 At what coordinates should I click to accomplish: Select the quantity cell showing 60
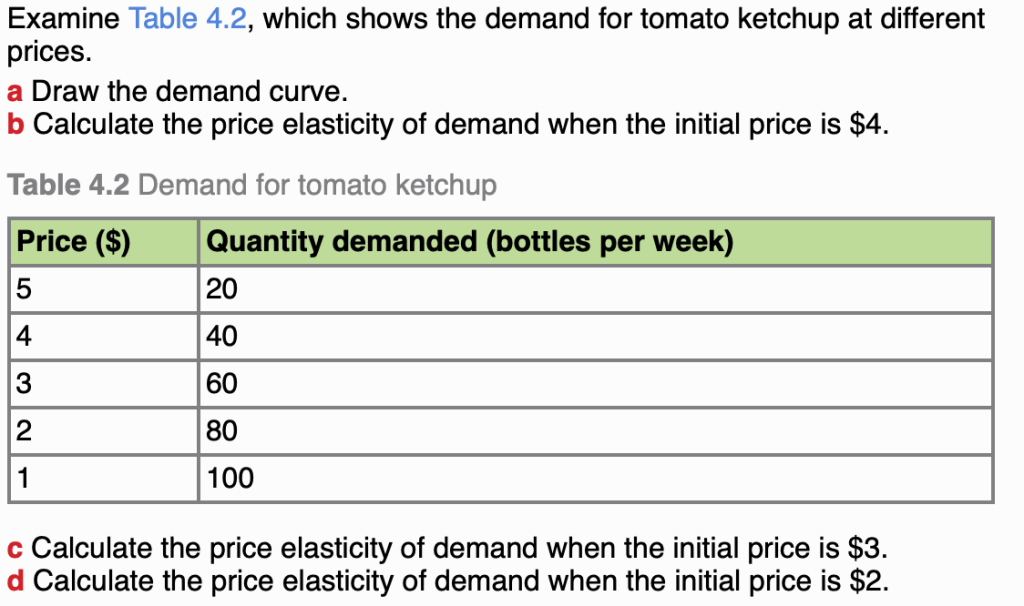222,384
